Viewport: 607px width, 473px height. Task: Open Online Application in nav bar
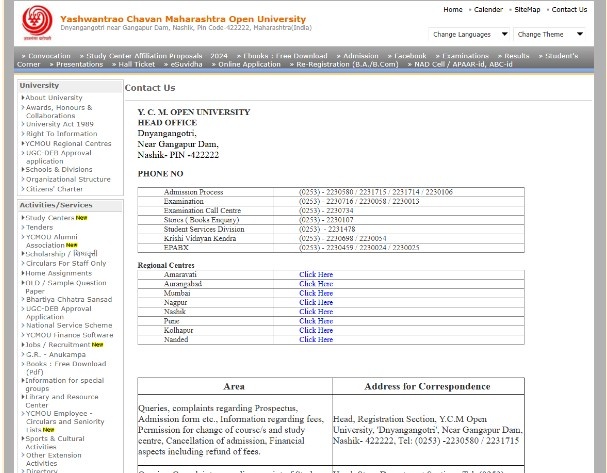point(249,64)
